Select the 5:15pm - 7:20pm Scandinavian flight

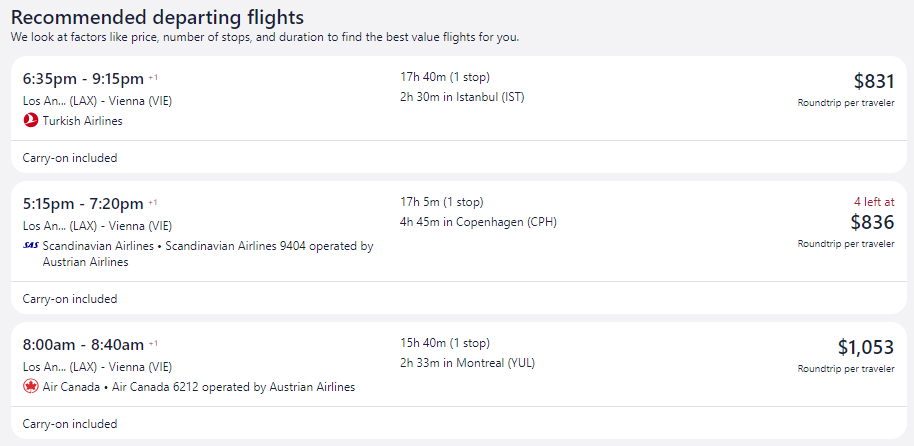pos(85,203)
